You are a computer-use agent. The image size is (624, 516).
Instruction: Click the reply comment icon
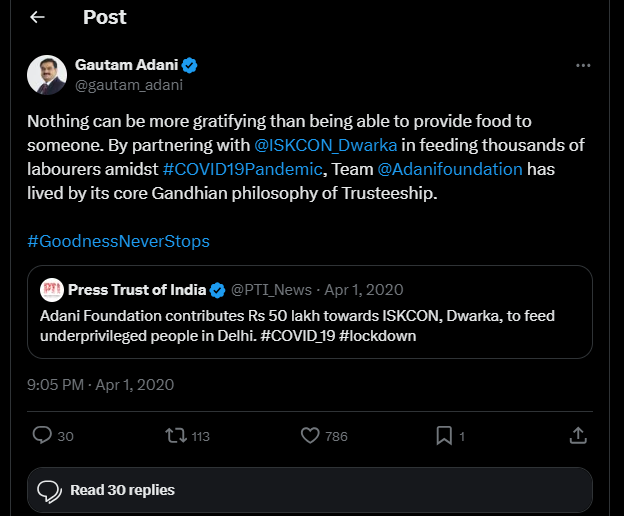pos(42,435)
